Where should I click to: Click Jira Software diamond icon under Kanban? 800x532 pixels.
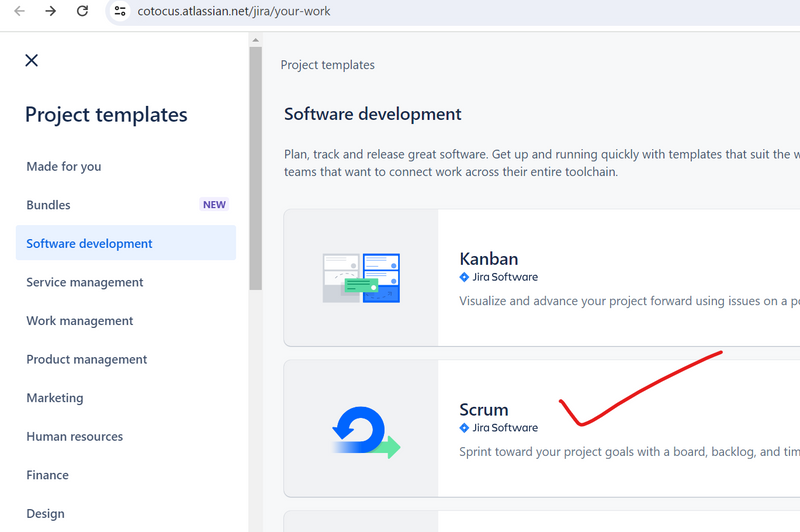[x=464, y=277]
